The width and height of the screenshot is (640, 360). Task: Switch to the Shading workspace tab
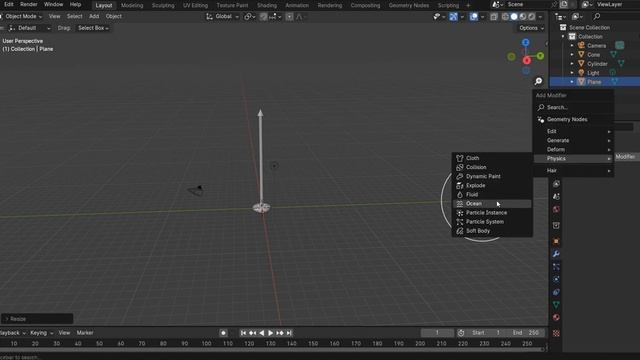point(267,5)
